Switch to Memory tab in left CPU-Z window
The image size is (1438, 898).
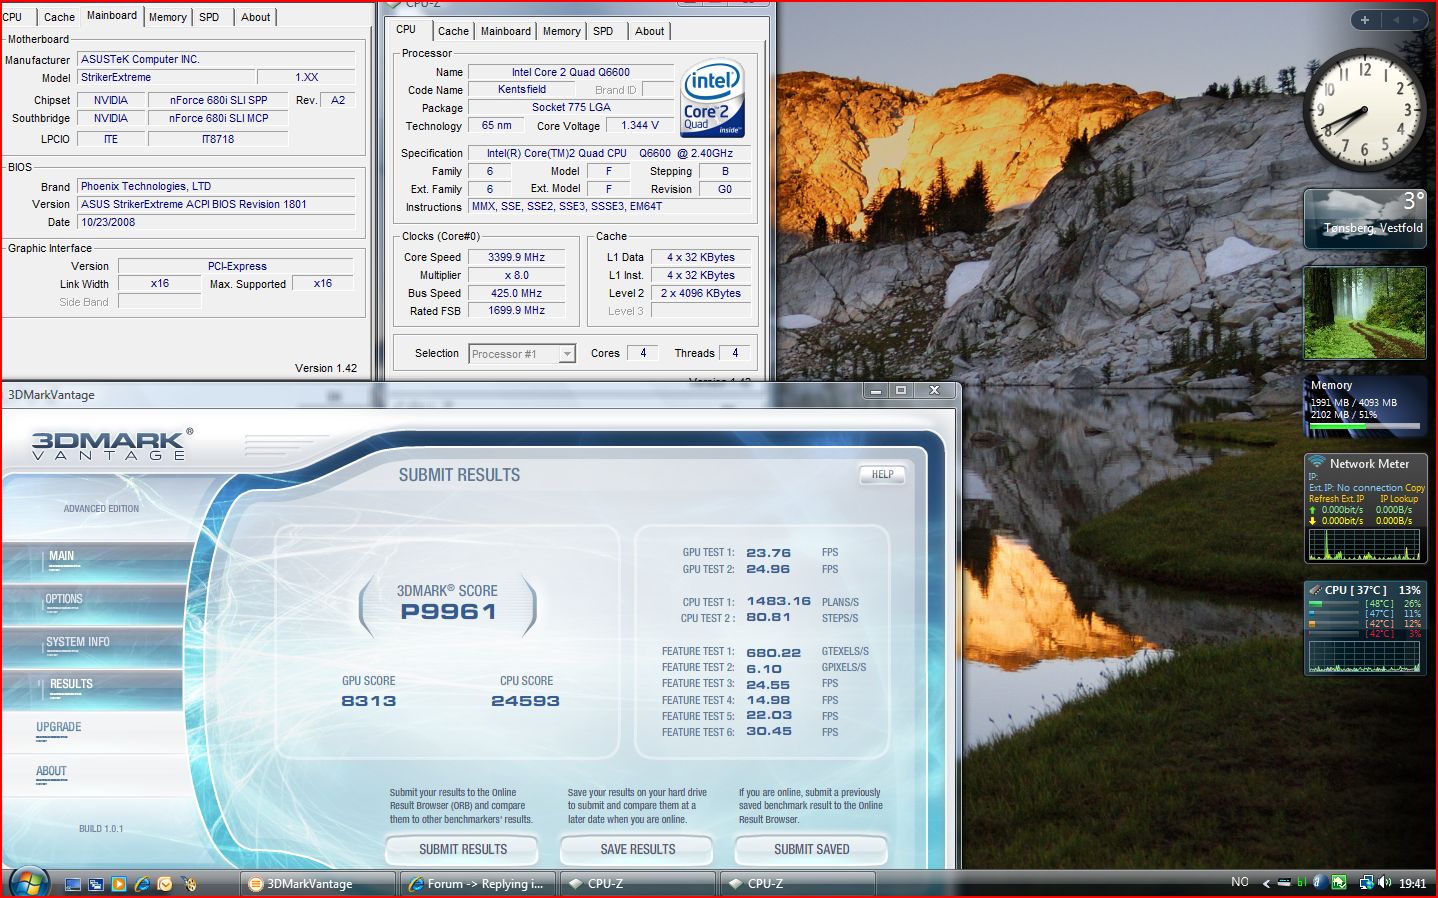(x=167, y=17)
